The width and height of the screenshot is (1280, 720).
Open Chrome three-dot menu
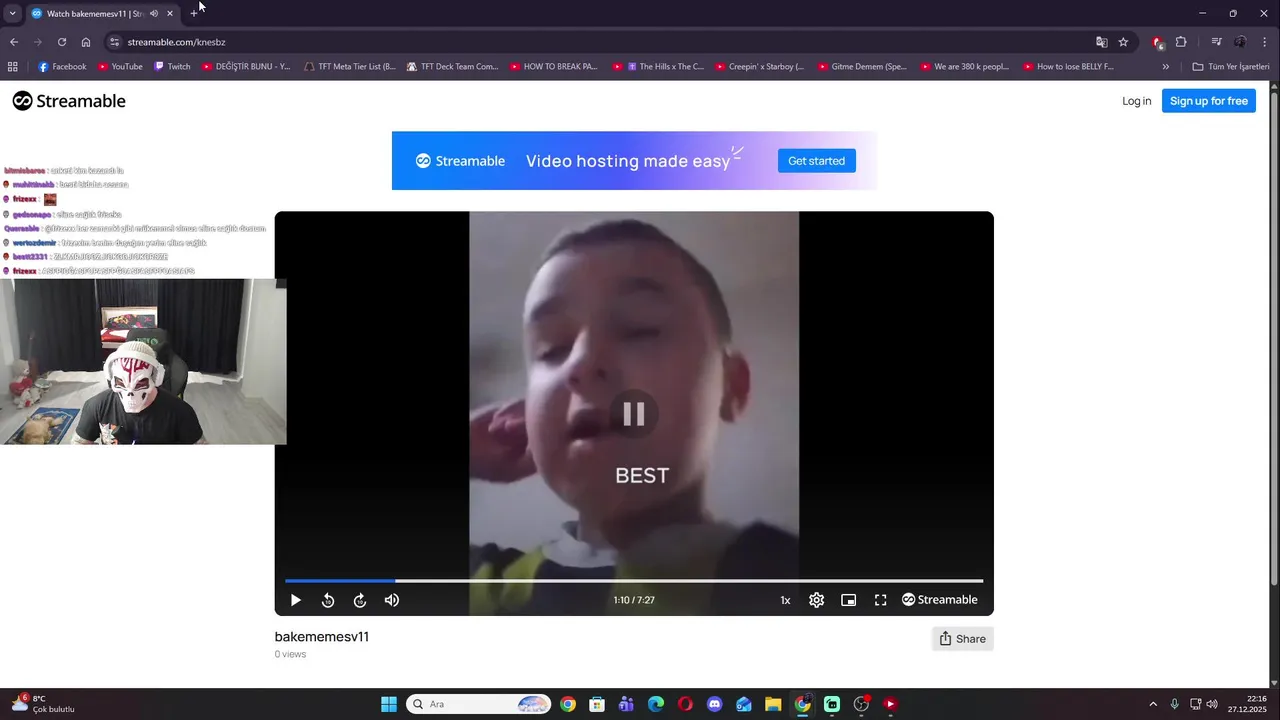coord(1265,42)
